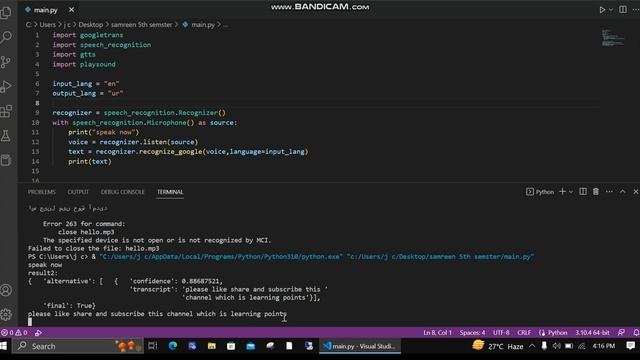Viewport: 640px width, 360px height.
Task: Click line number 8 in the gutter
Action: click(37, 103)
